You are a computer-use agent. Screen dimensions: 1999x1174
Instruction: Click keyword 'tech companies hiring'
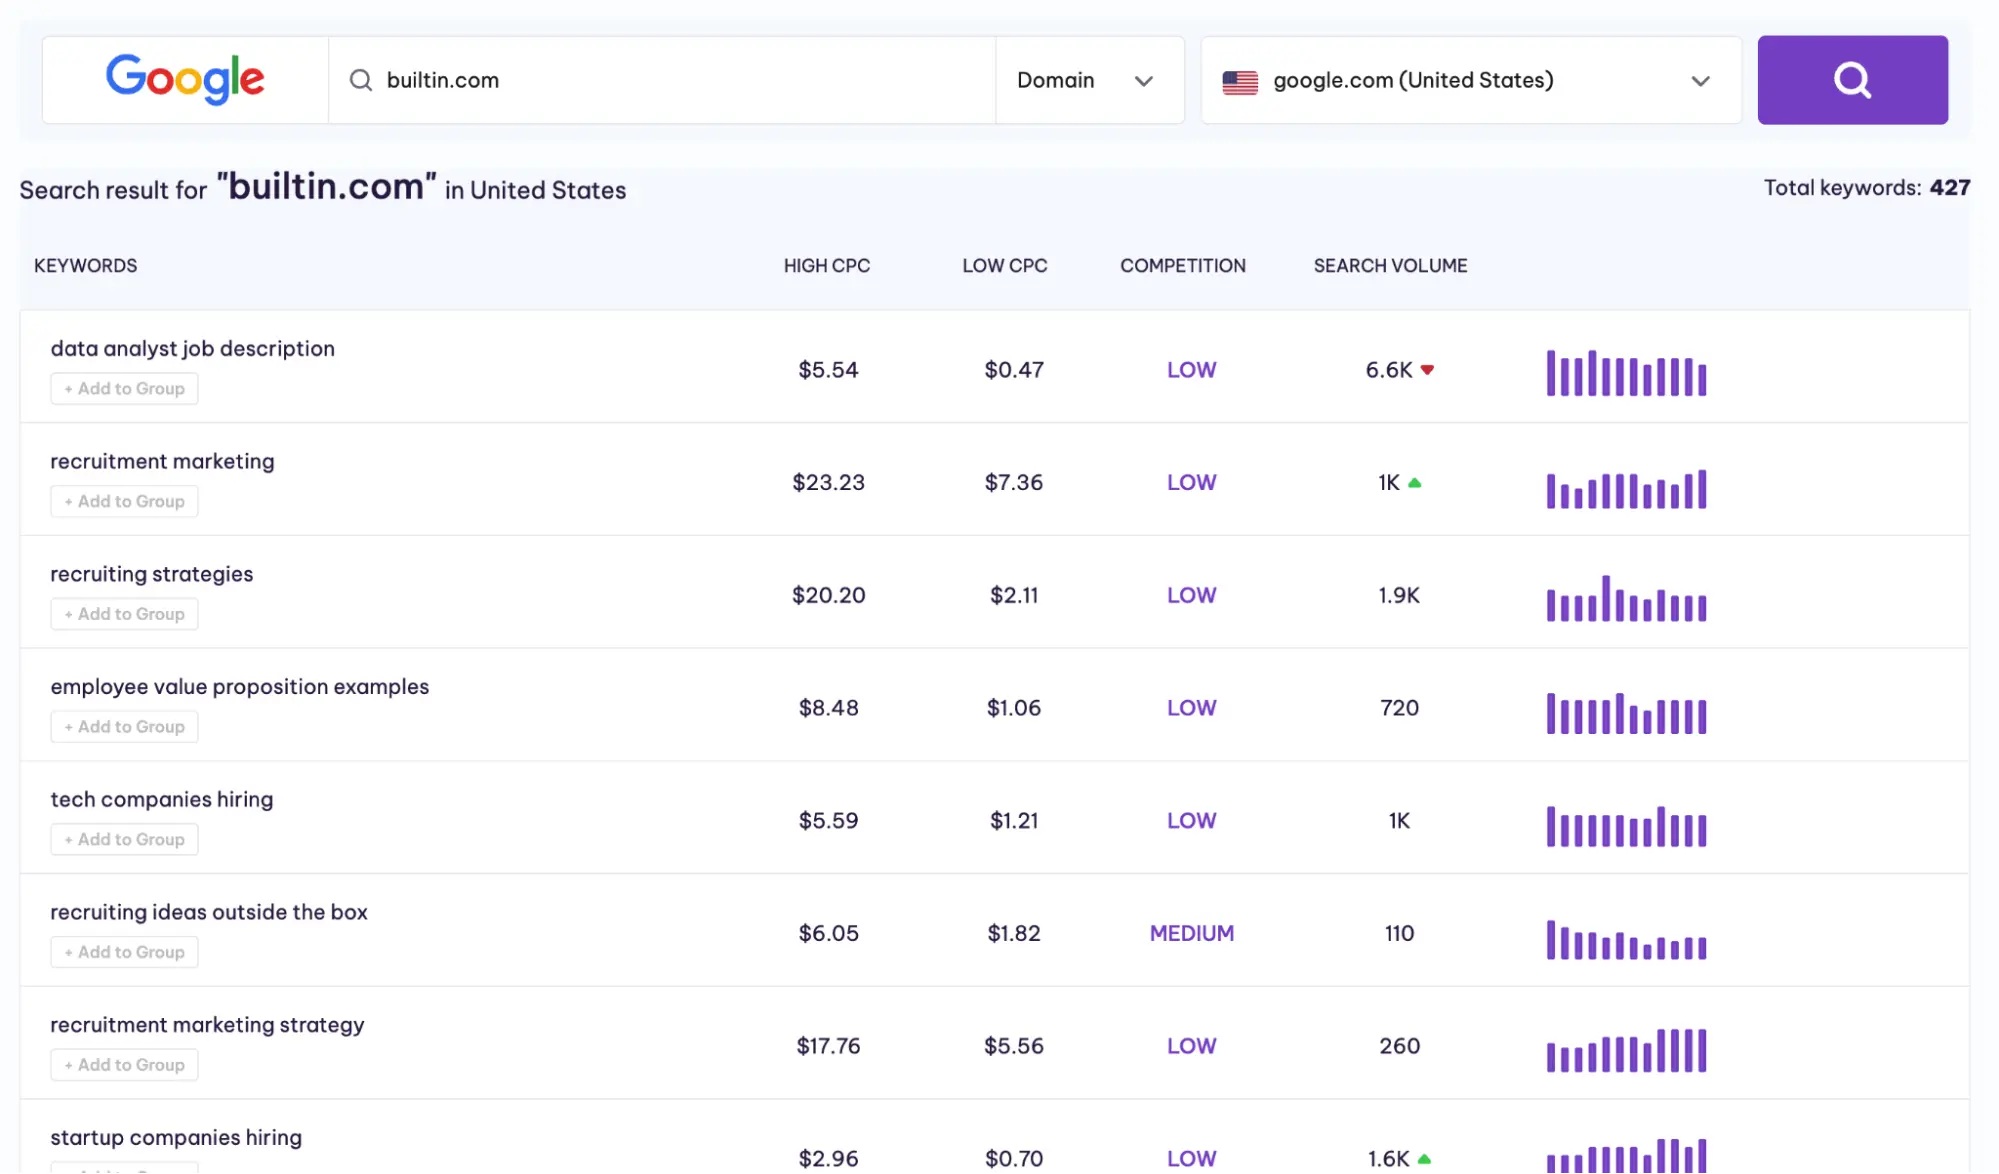(x=162, y=800)
